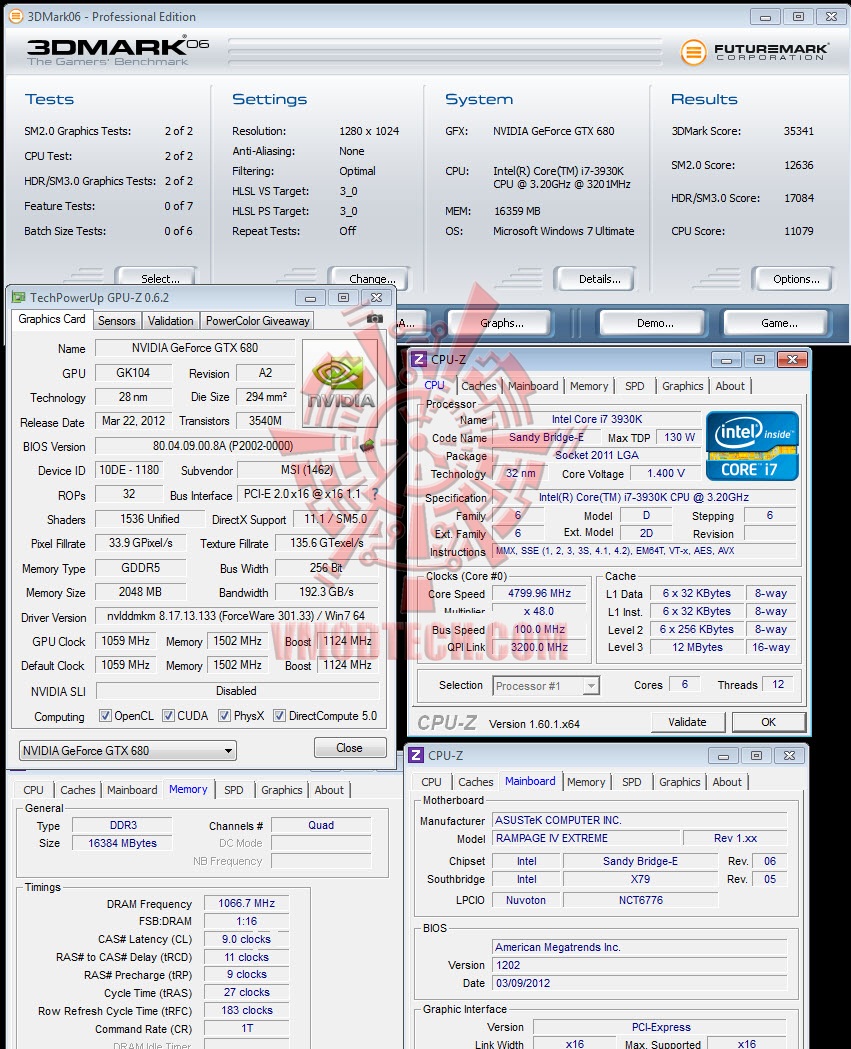Click the Memory Size 2048 MB value
The width and height of the screenshot is (851, 1049).
pos(140,592)
